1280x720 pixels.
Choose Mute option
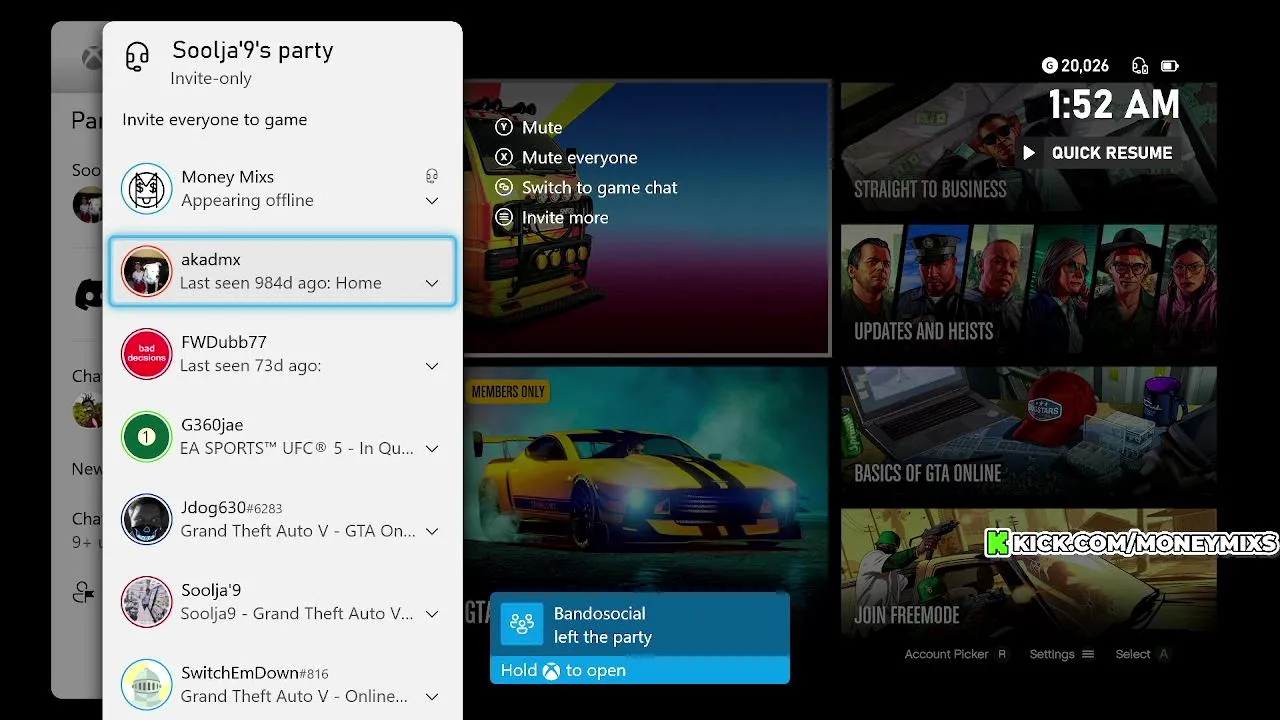tap(542, 128)
